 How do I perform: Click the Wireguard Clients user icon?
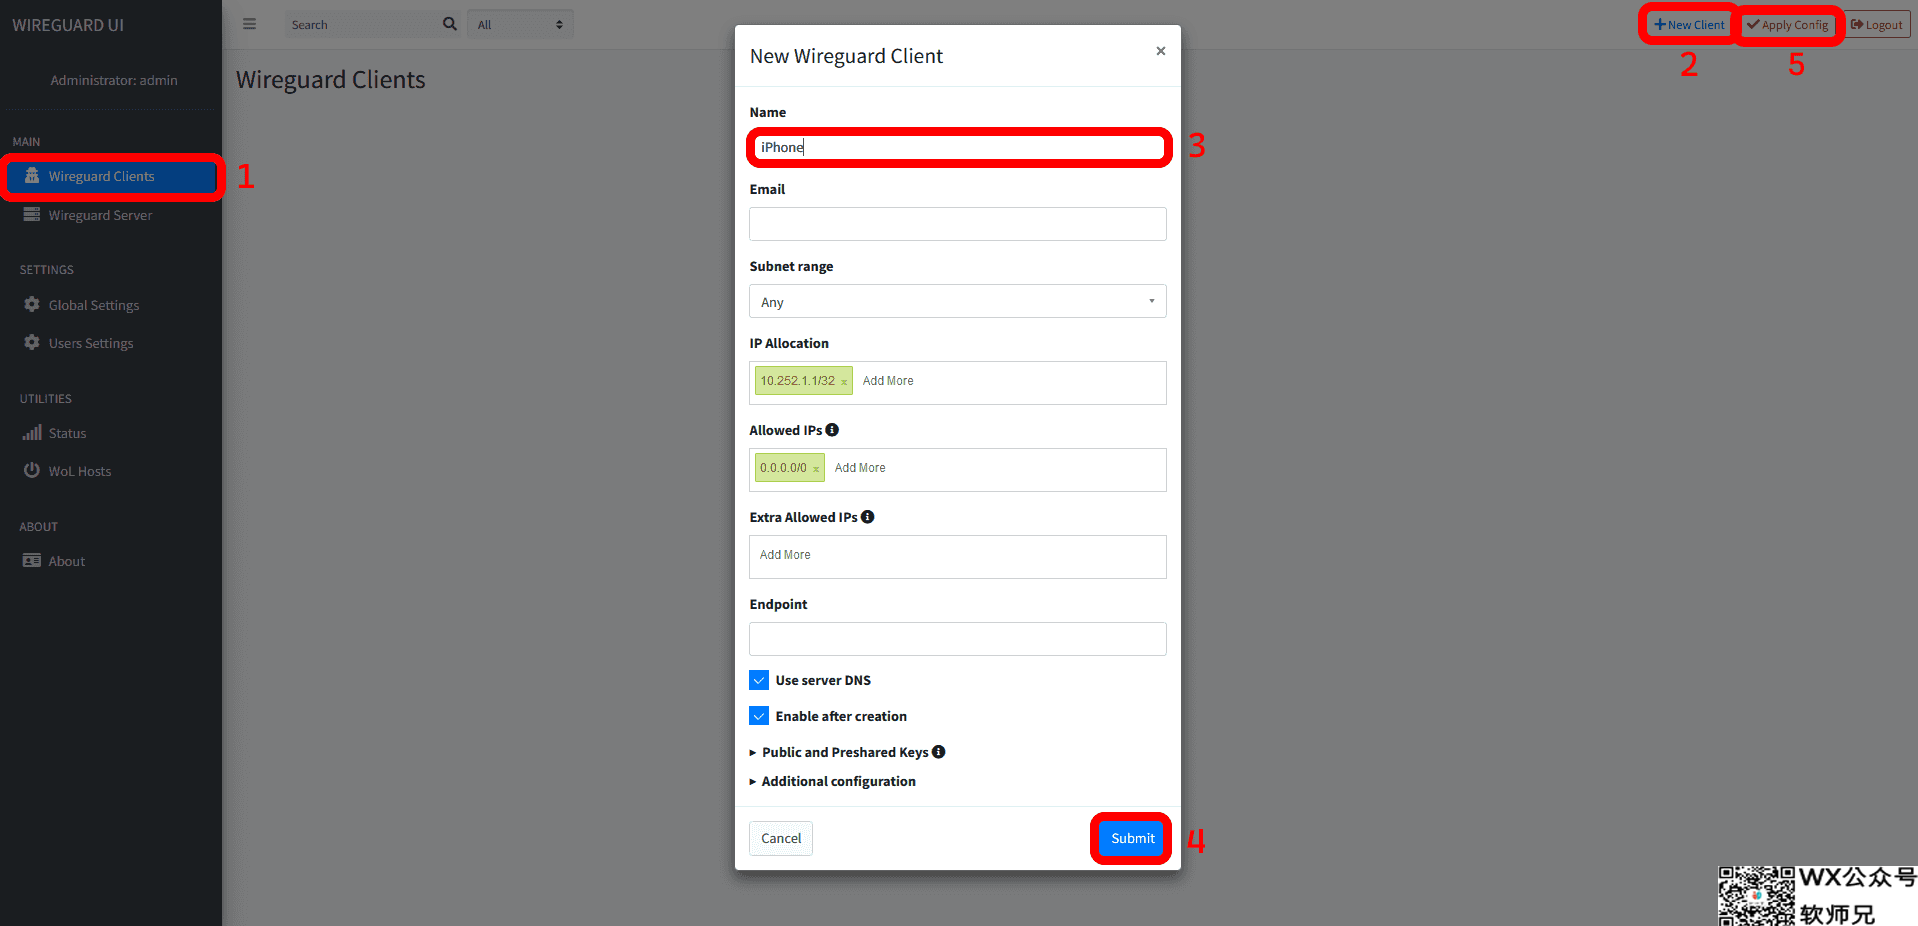pos(32,175)
